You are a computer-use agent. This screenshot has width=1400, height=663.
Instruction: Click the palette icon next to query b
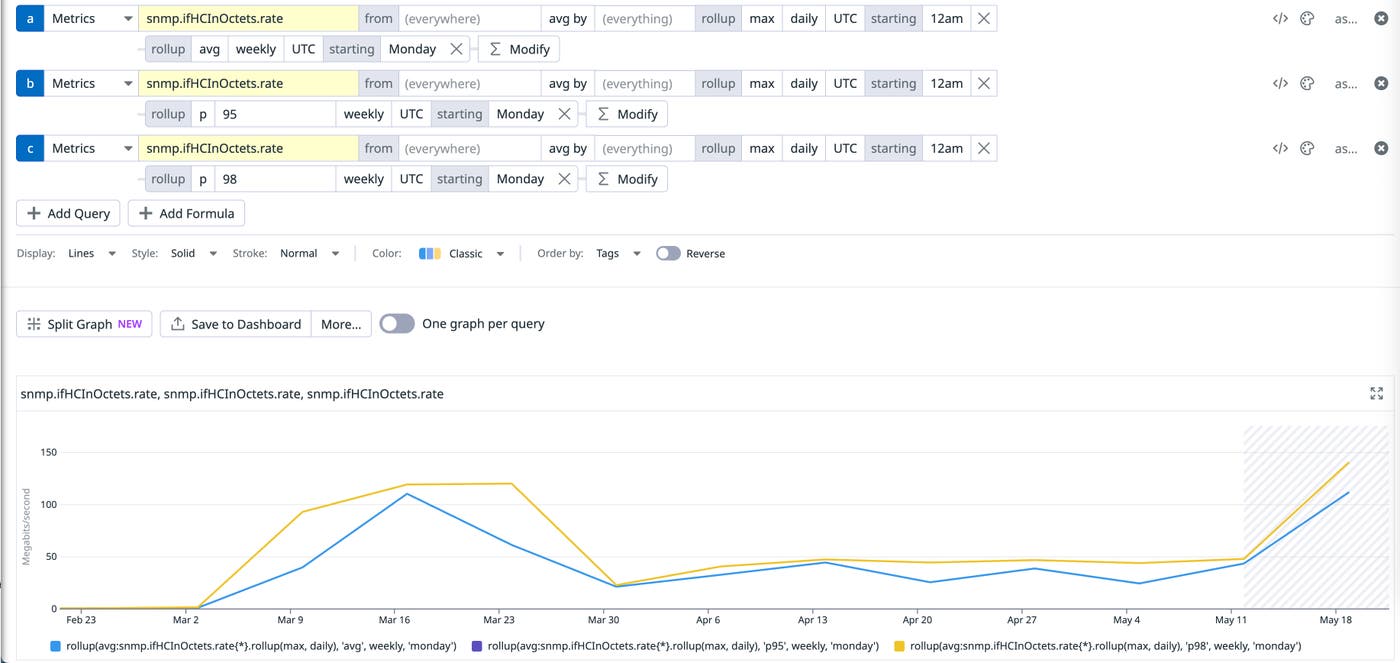1307,82
